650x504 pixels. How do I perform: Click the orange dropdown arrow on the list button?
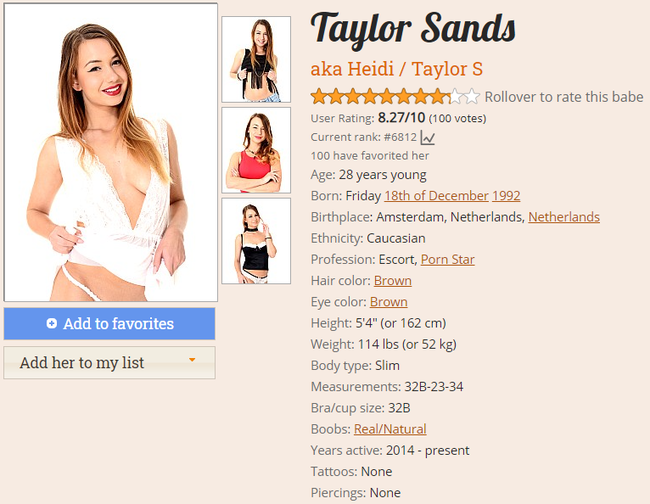[192, 360]
